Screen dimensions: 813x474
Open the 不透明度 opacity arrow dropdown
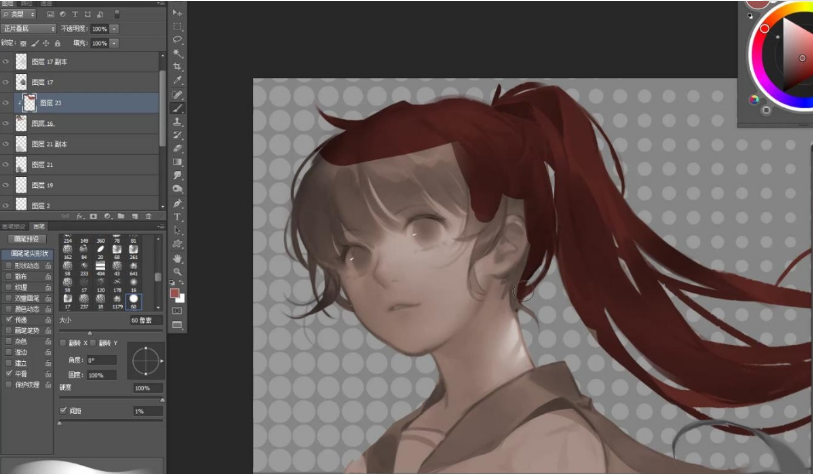click(114, 29)
